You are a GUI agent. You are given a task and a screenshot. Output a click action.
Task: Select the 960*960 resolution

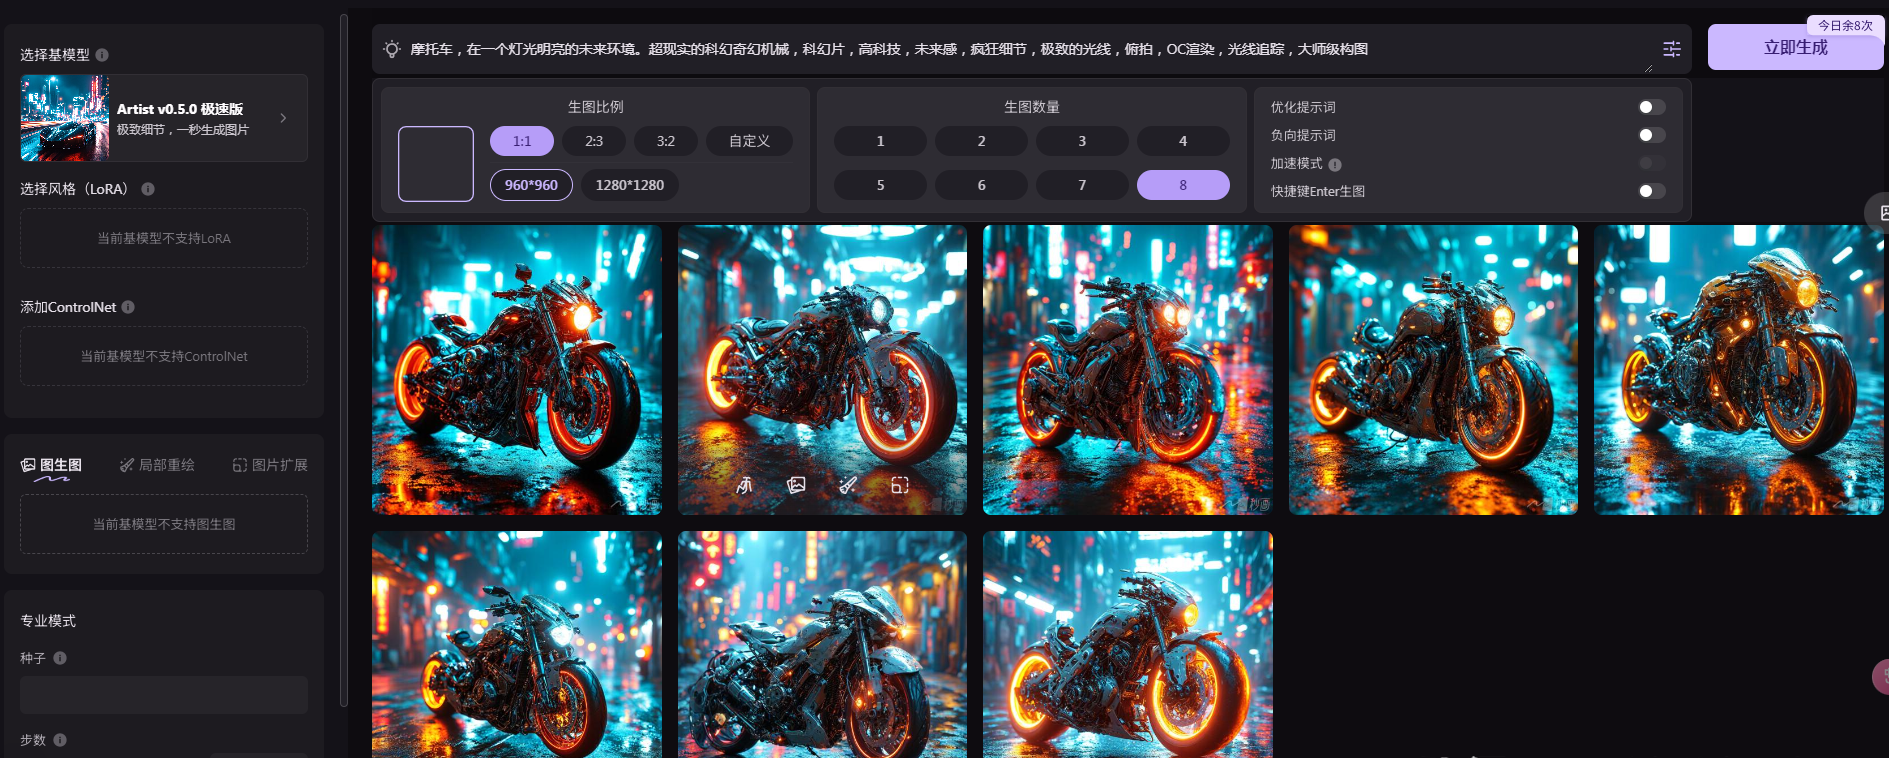pyautogui.click(x=531, y=185)
